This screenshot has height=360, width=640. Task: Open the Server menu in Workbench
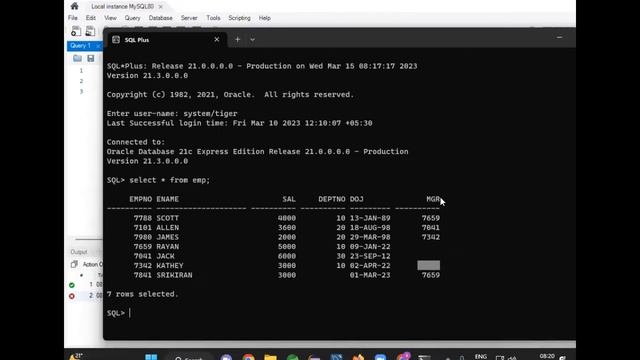[x=189, y=18]
